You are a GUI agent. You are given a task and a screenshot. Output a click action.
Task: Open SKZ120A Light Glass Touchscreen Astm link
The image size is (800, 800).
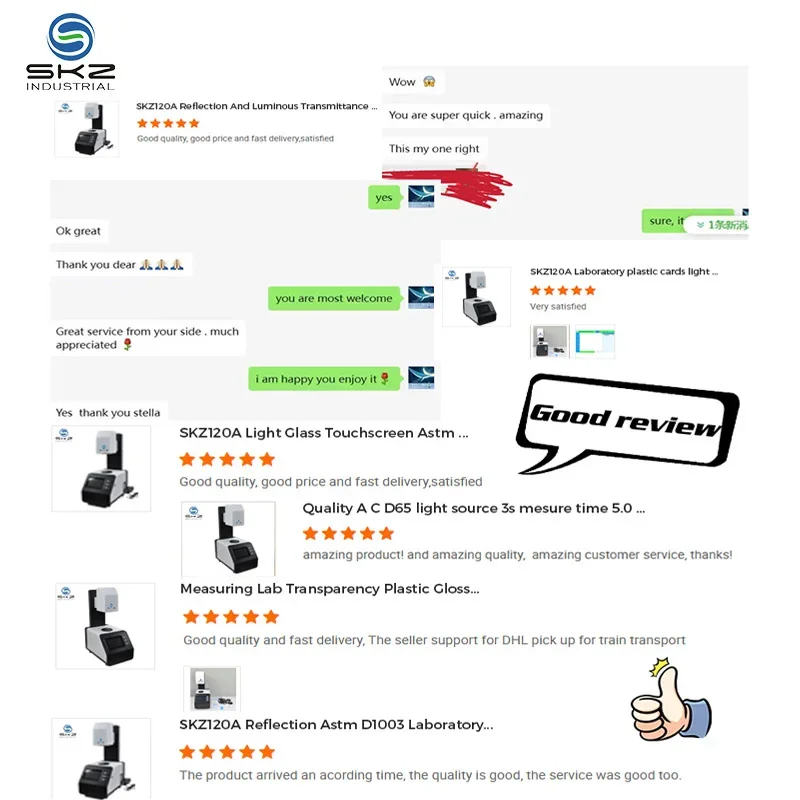323,433
